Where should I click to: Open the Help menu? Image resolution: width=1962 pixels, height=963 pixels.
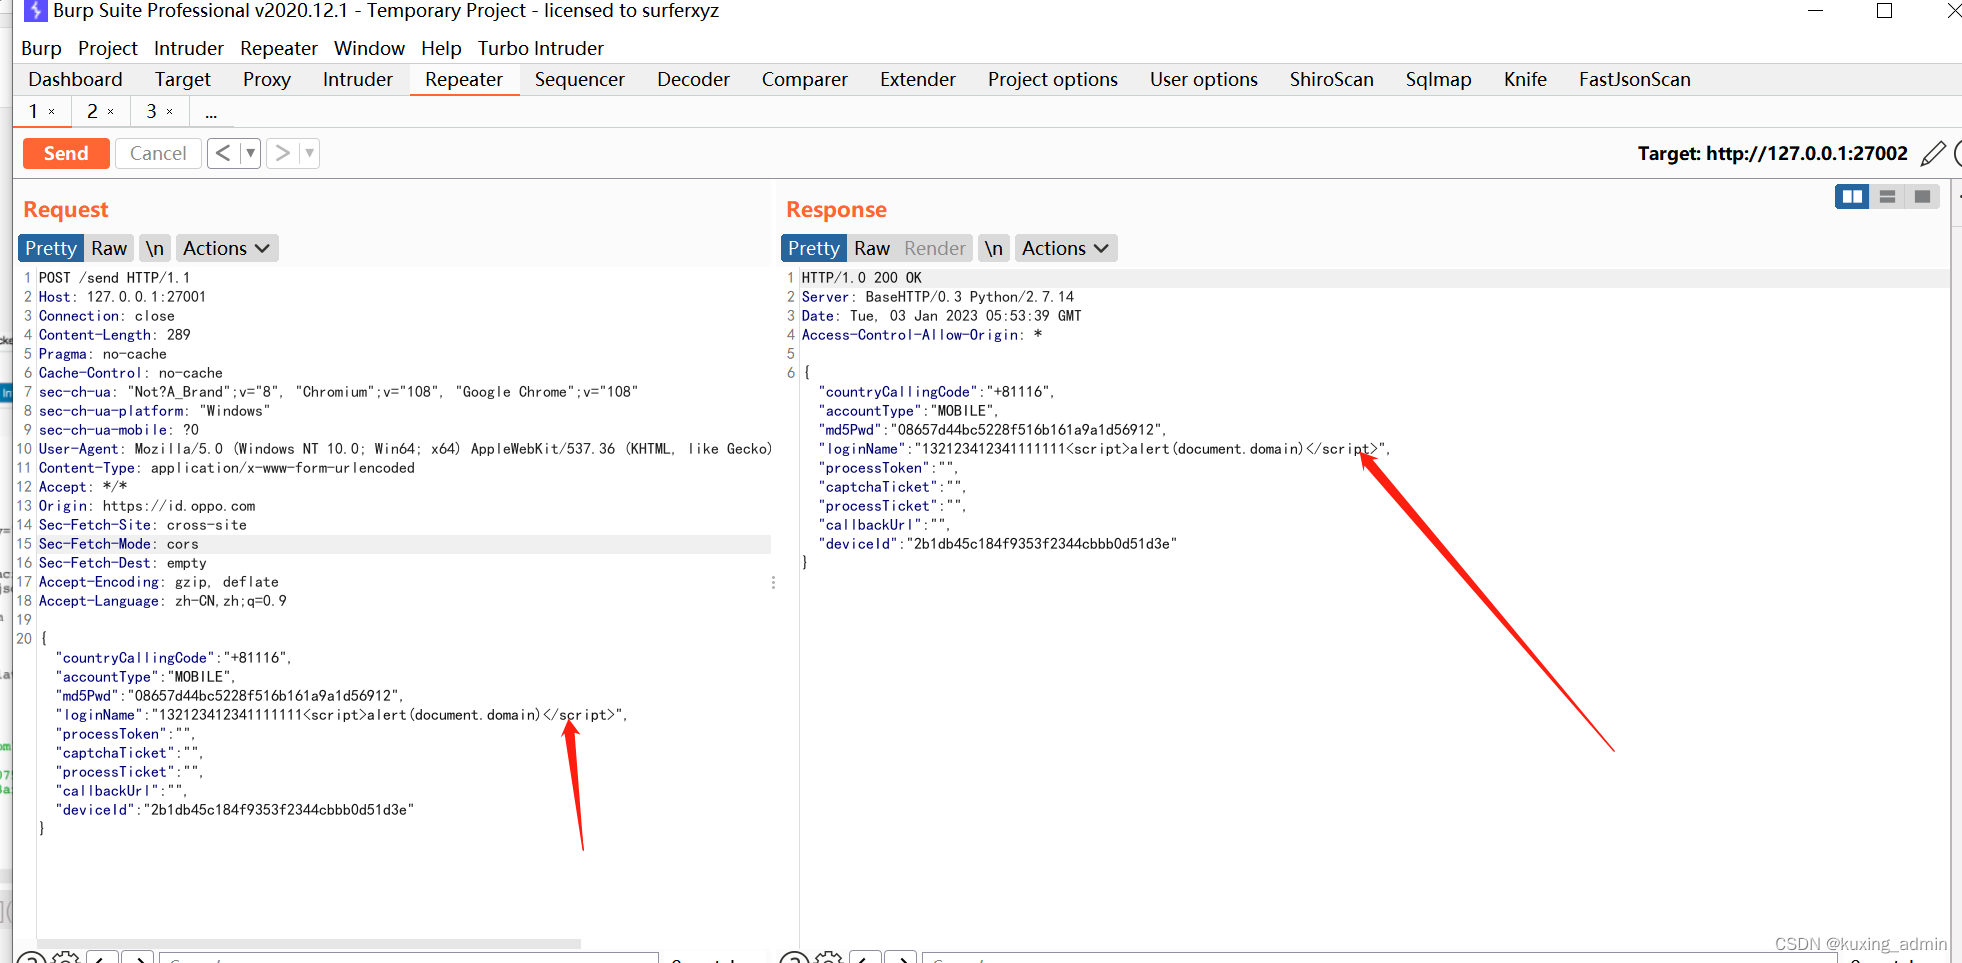[x=441, y=48]
